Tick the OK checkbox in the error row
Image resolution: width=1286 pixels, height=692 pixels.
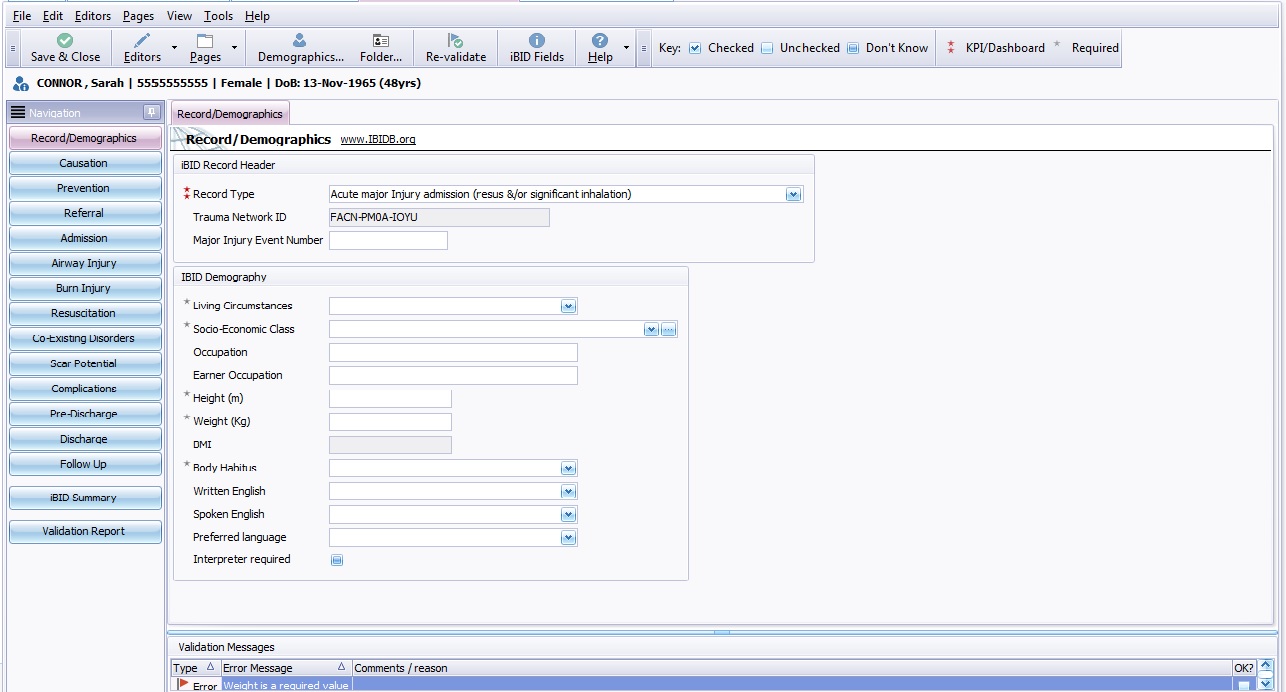click(1243, 686)
